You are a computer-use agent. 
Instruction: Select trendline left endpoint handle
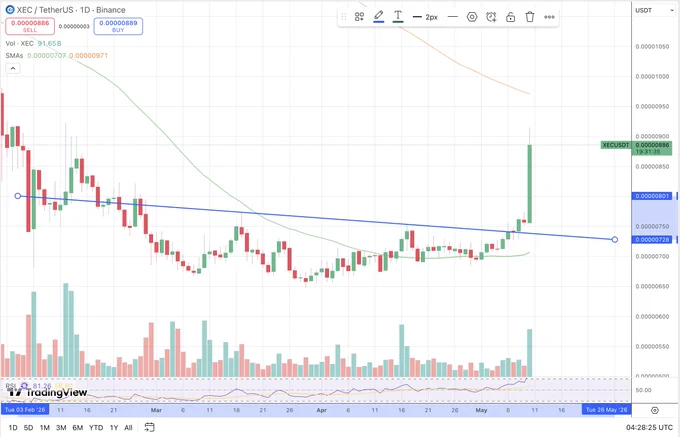point(18,196)
